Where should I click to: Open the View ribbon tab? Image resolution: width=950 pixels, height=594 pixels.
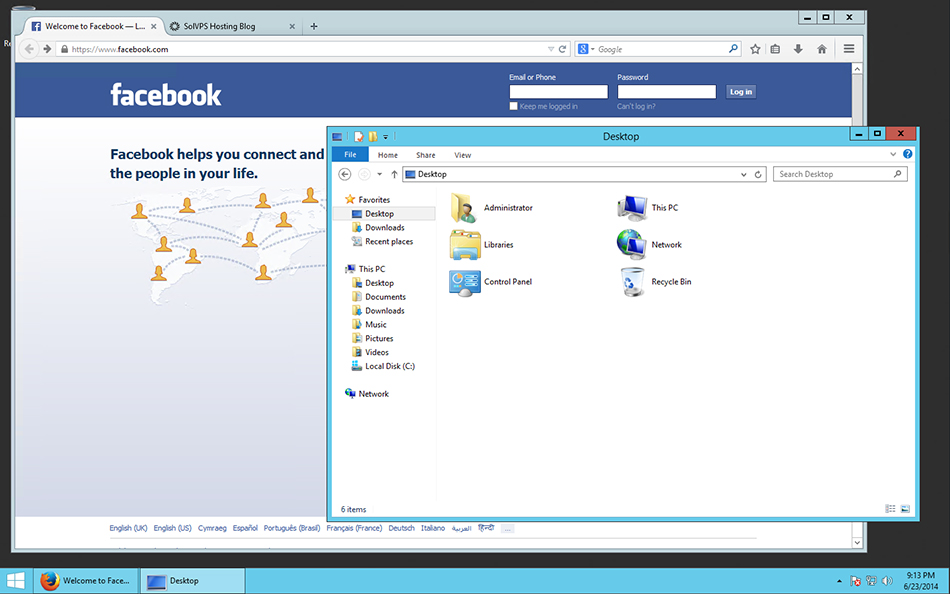(462, 155)
